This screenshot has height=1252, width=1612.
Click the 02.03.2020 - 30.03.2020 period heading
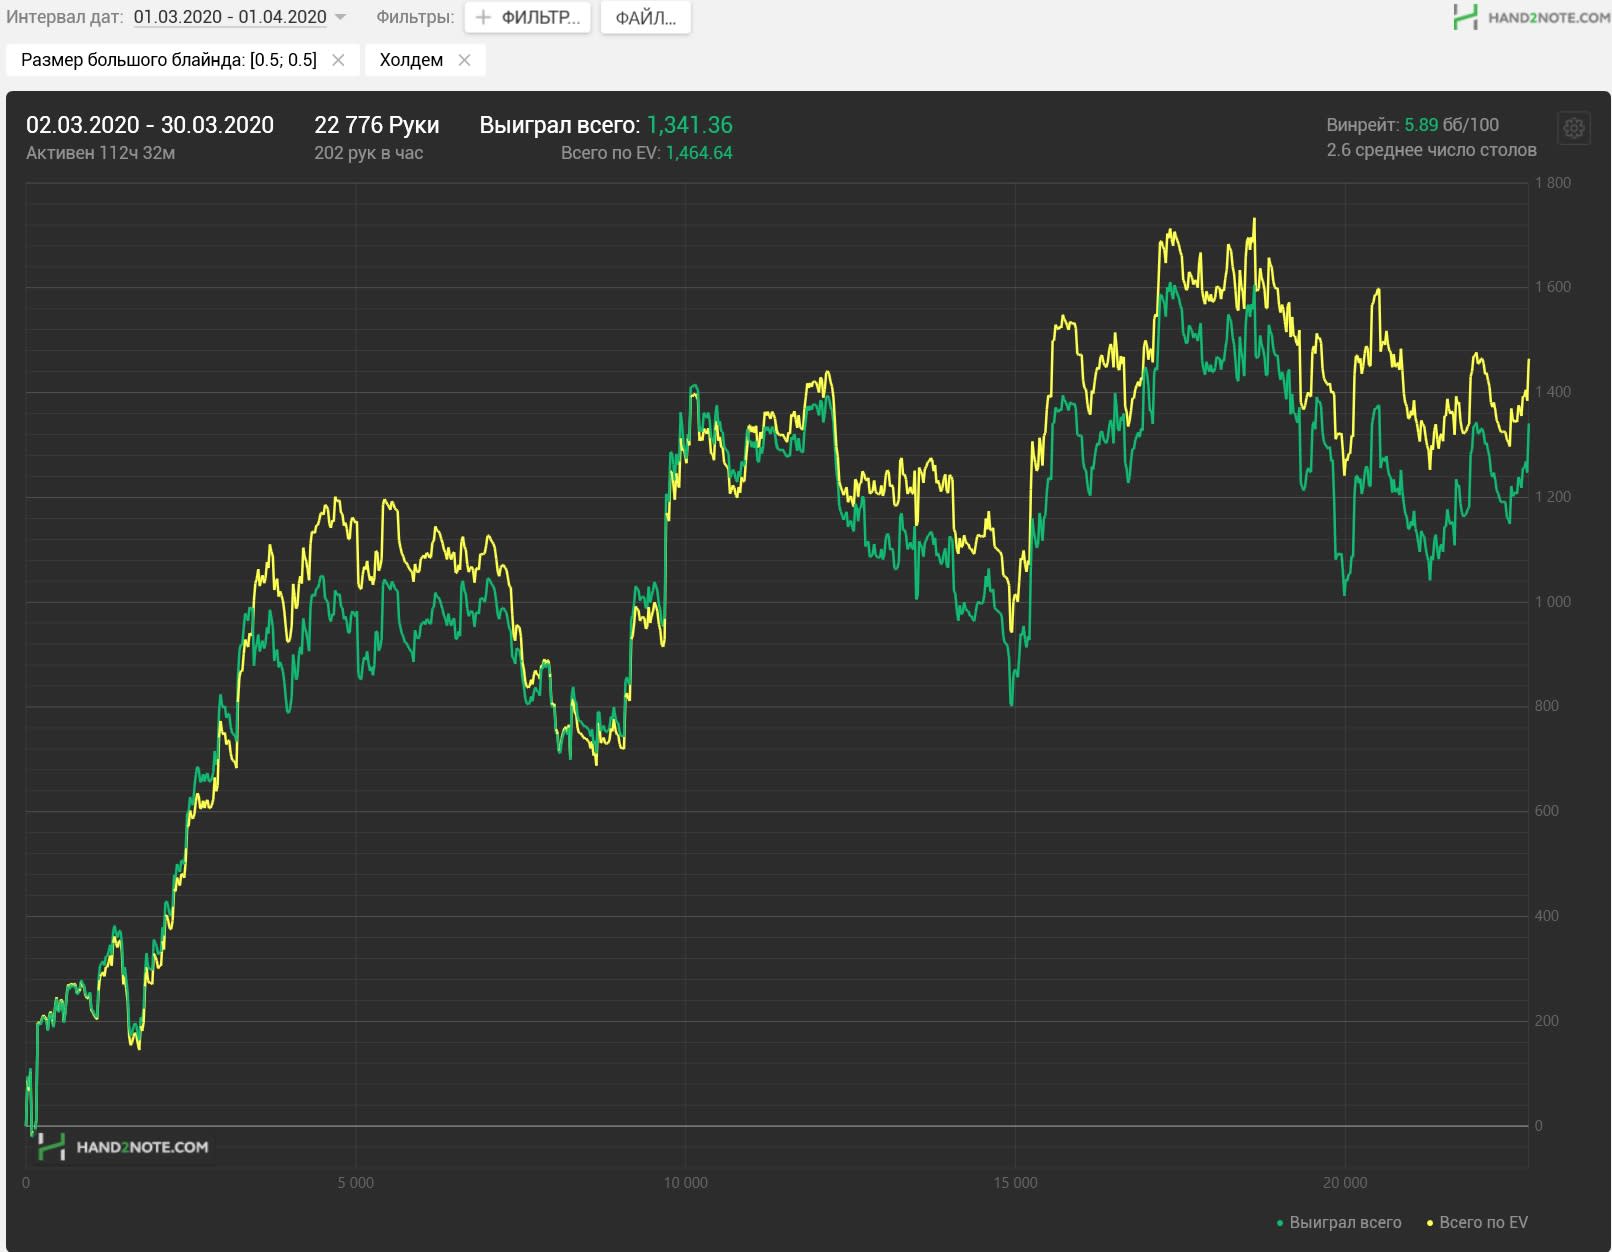[x=150, y=125]
